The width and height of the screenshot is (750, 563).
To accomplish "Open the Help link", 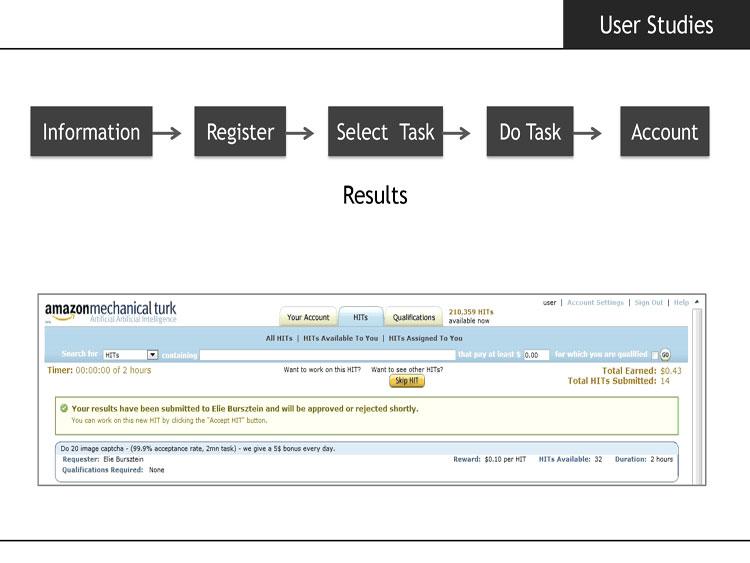I will [681, 303].
